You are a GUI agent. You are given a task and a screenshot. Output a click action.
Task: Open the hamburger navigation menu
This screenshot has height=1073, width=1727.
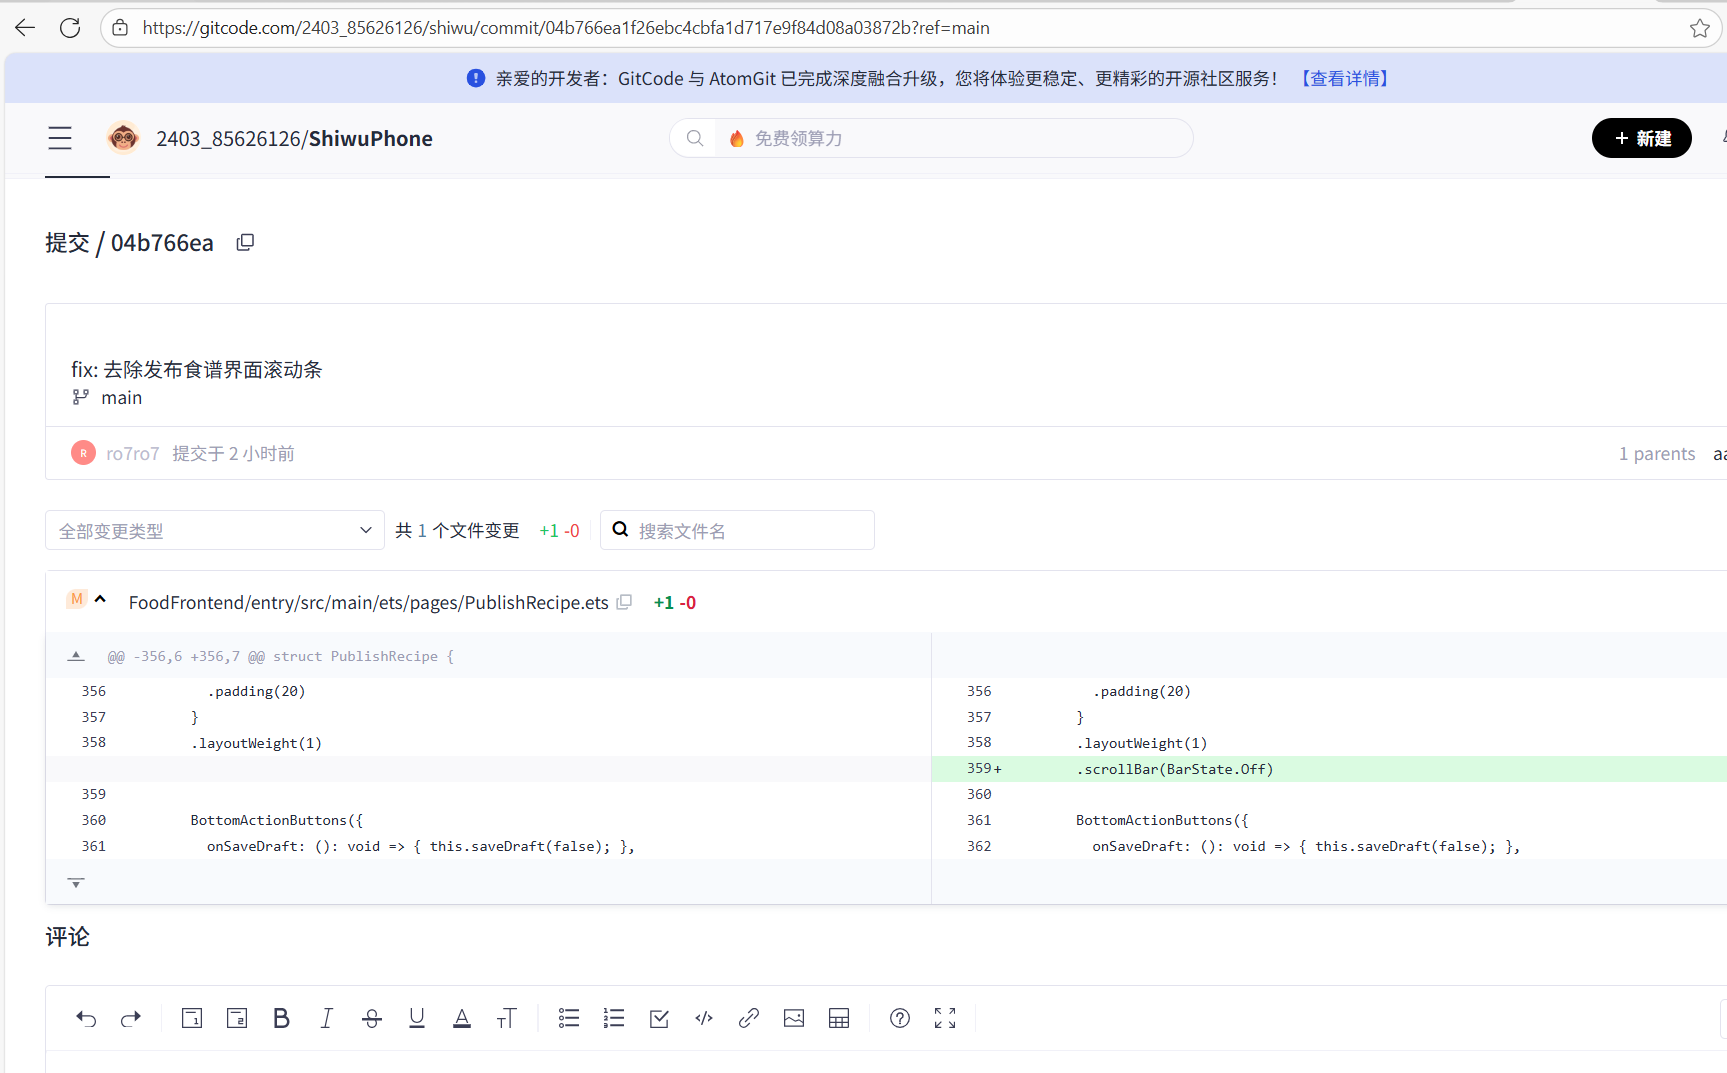tap(60, 138)
